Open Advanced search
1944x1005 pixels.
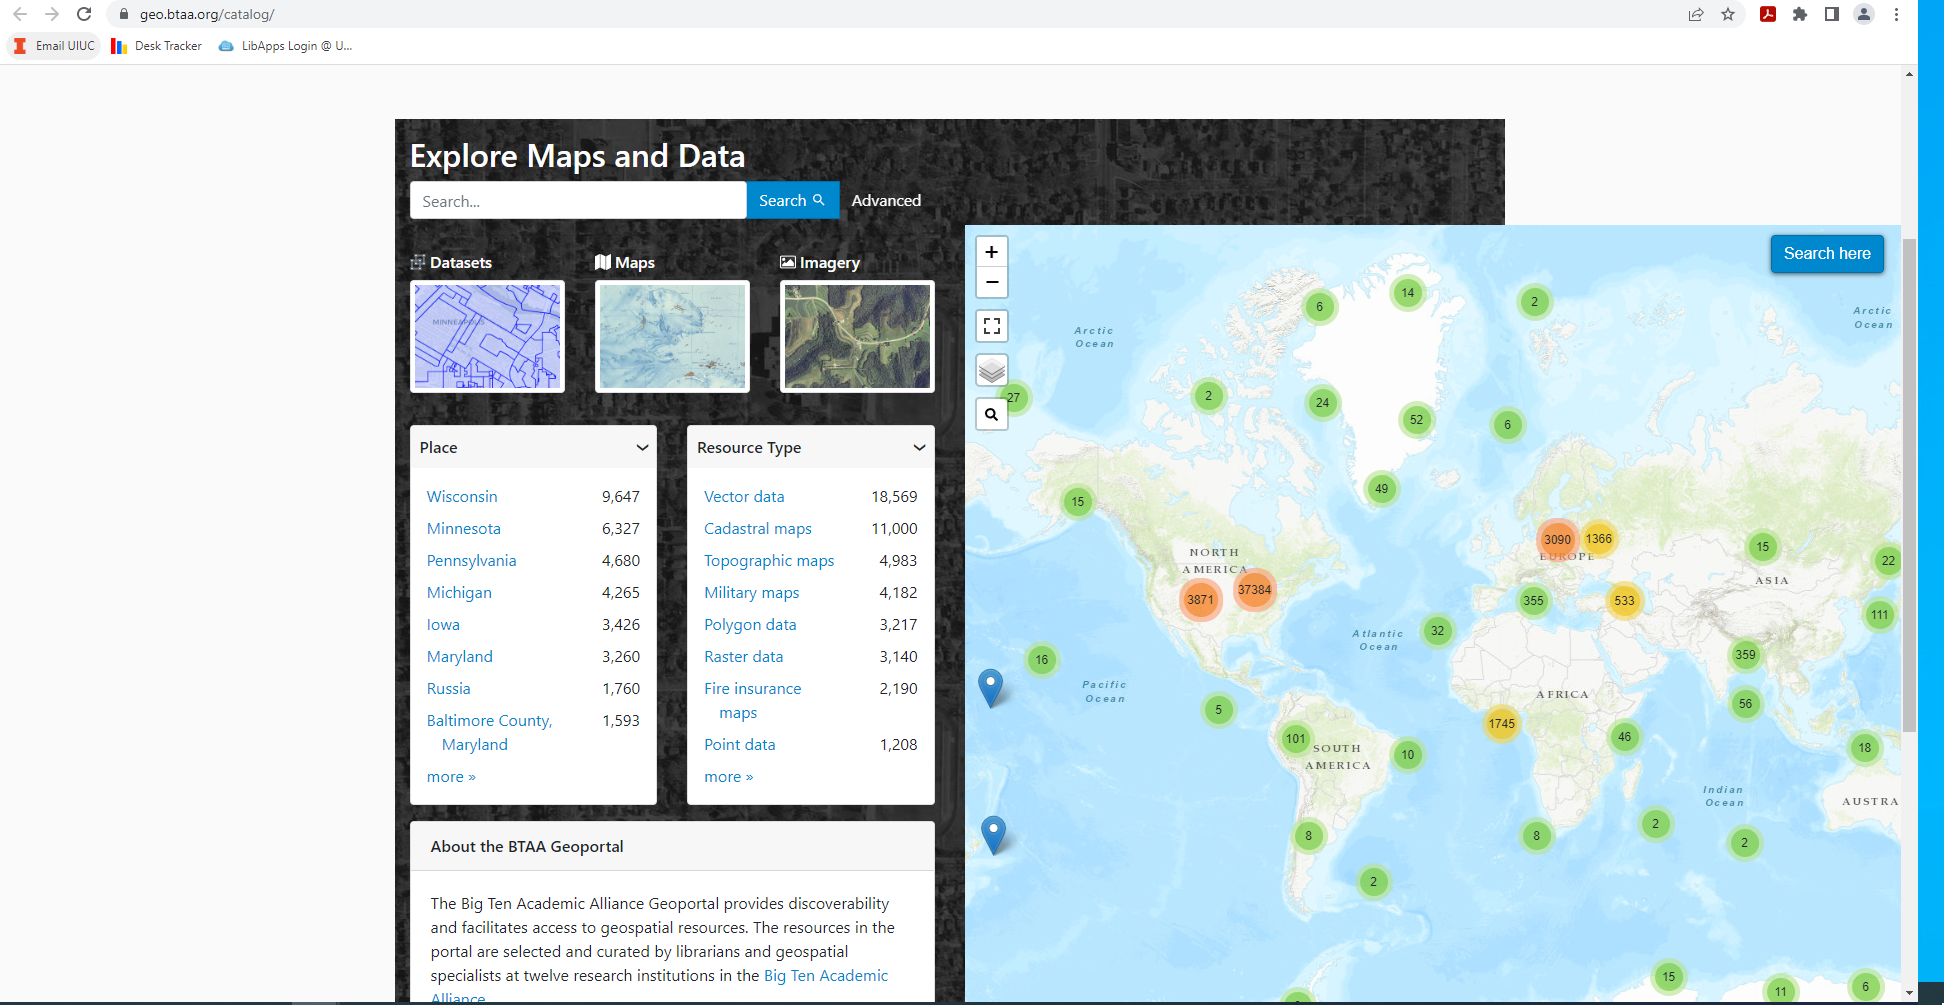(x=886, y=201)
